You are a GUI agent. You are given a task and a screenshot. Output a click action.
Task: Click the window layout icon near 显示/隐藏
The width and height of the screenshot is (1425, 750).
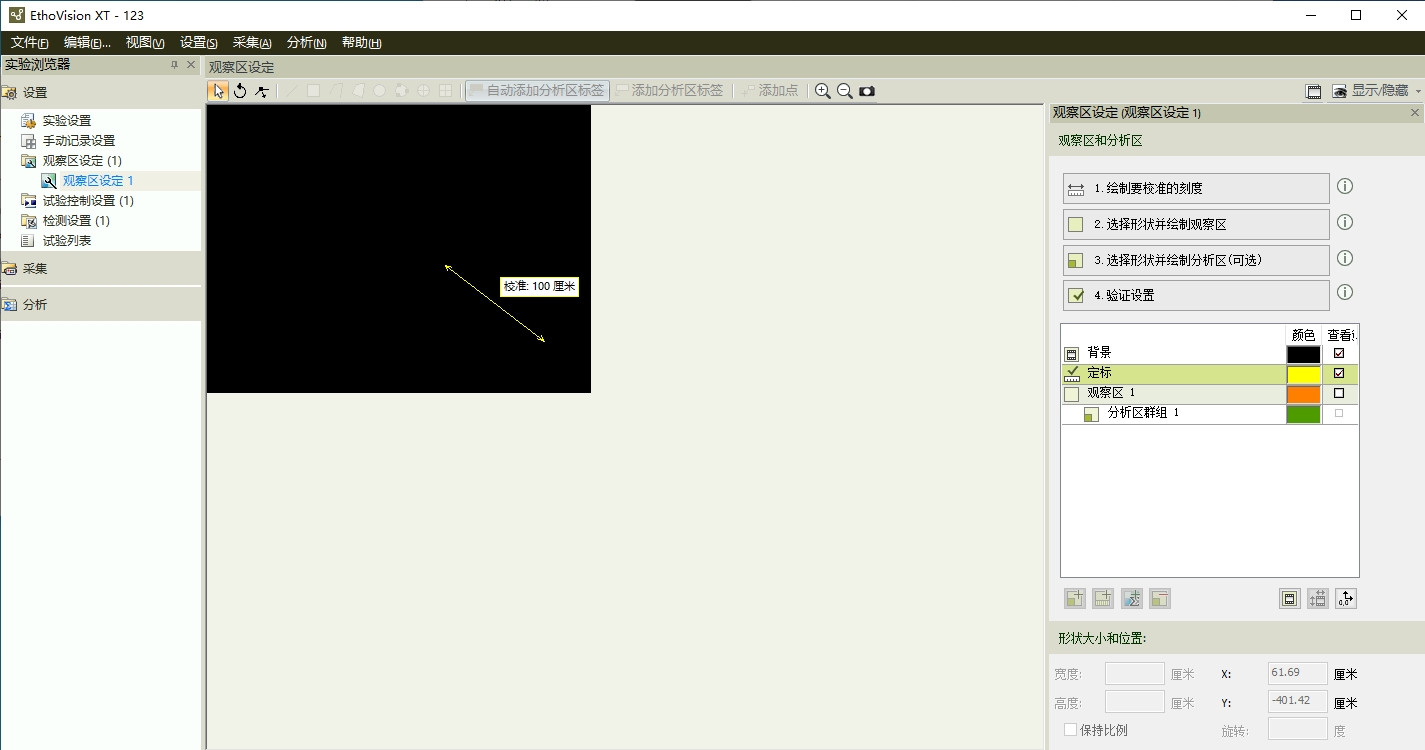tap(1314, 91)
